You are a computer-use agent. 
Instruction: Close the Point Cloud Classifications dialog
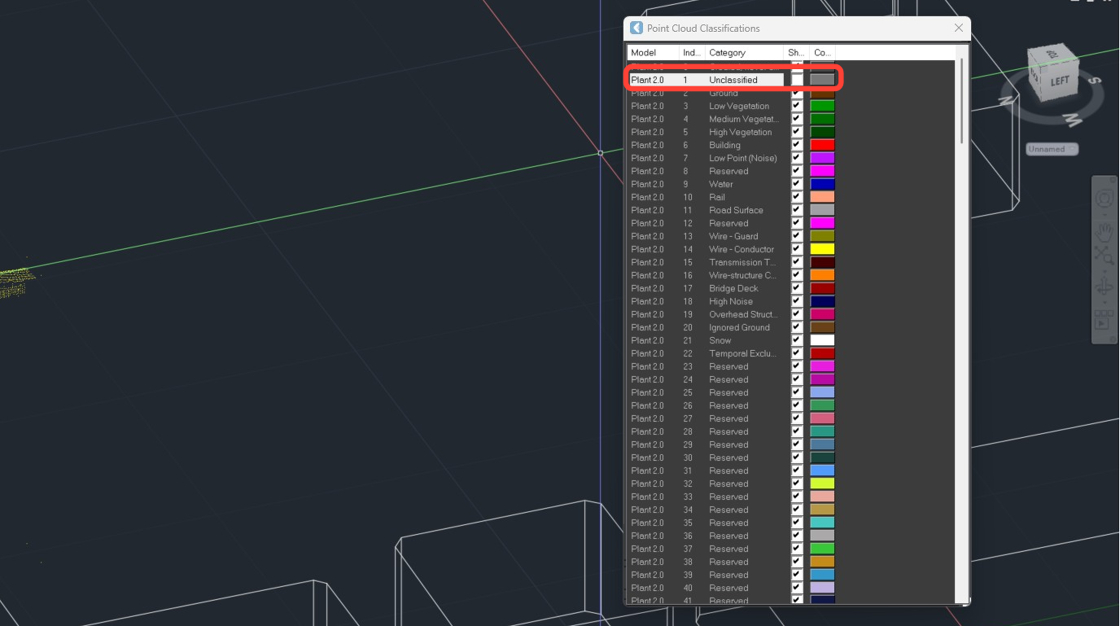959,28
